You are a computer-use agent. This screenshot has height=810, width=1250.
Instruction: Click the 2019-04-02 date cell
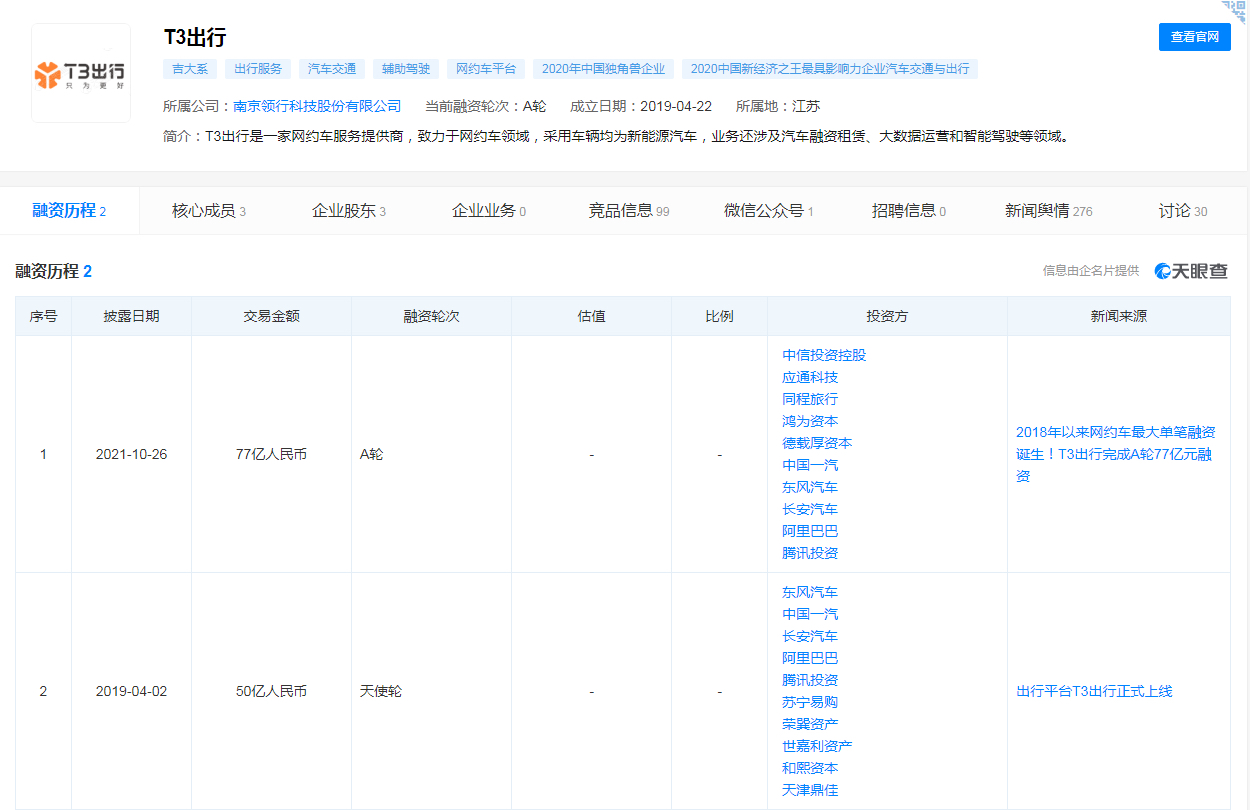click(131, 691)
